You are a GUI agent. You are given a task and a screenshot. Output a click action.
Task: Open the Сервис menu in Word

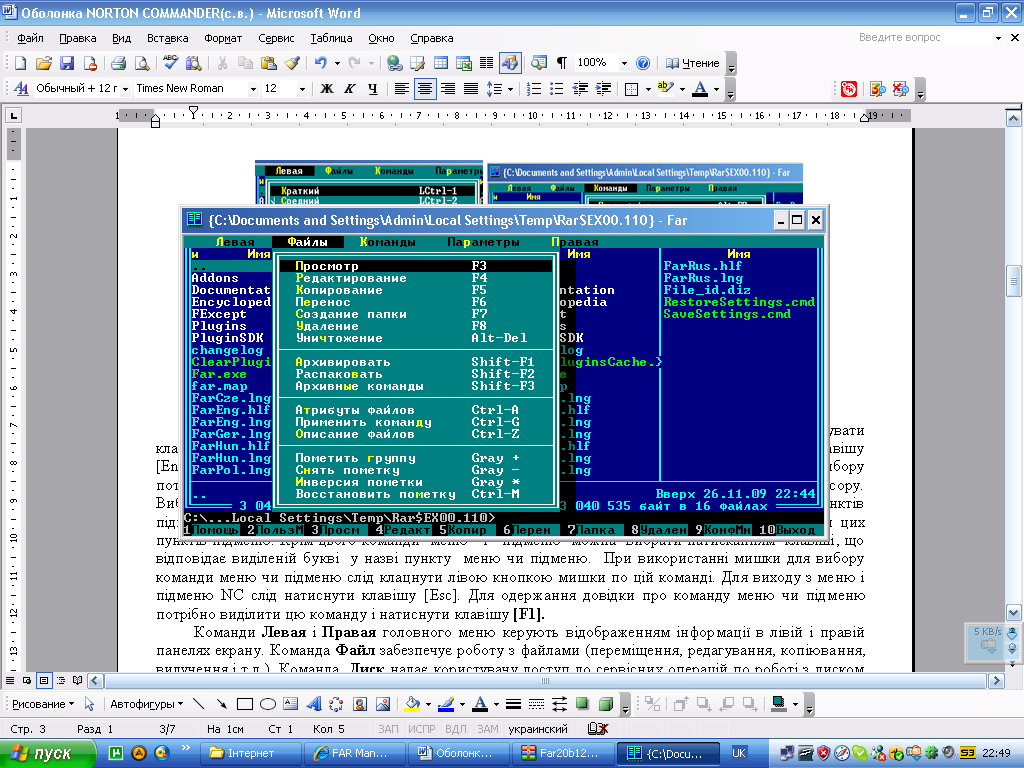[x=276, y=38]
